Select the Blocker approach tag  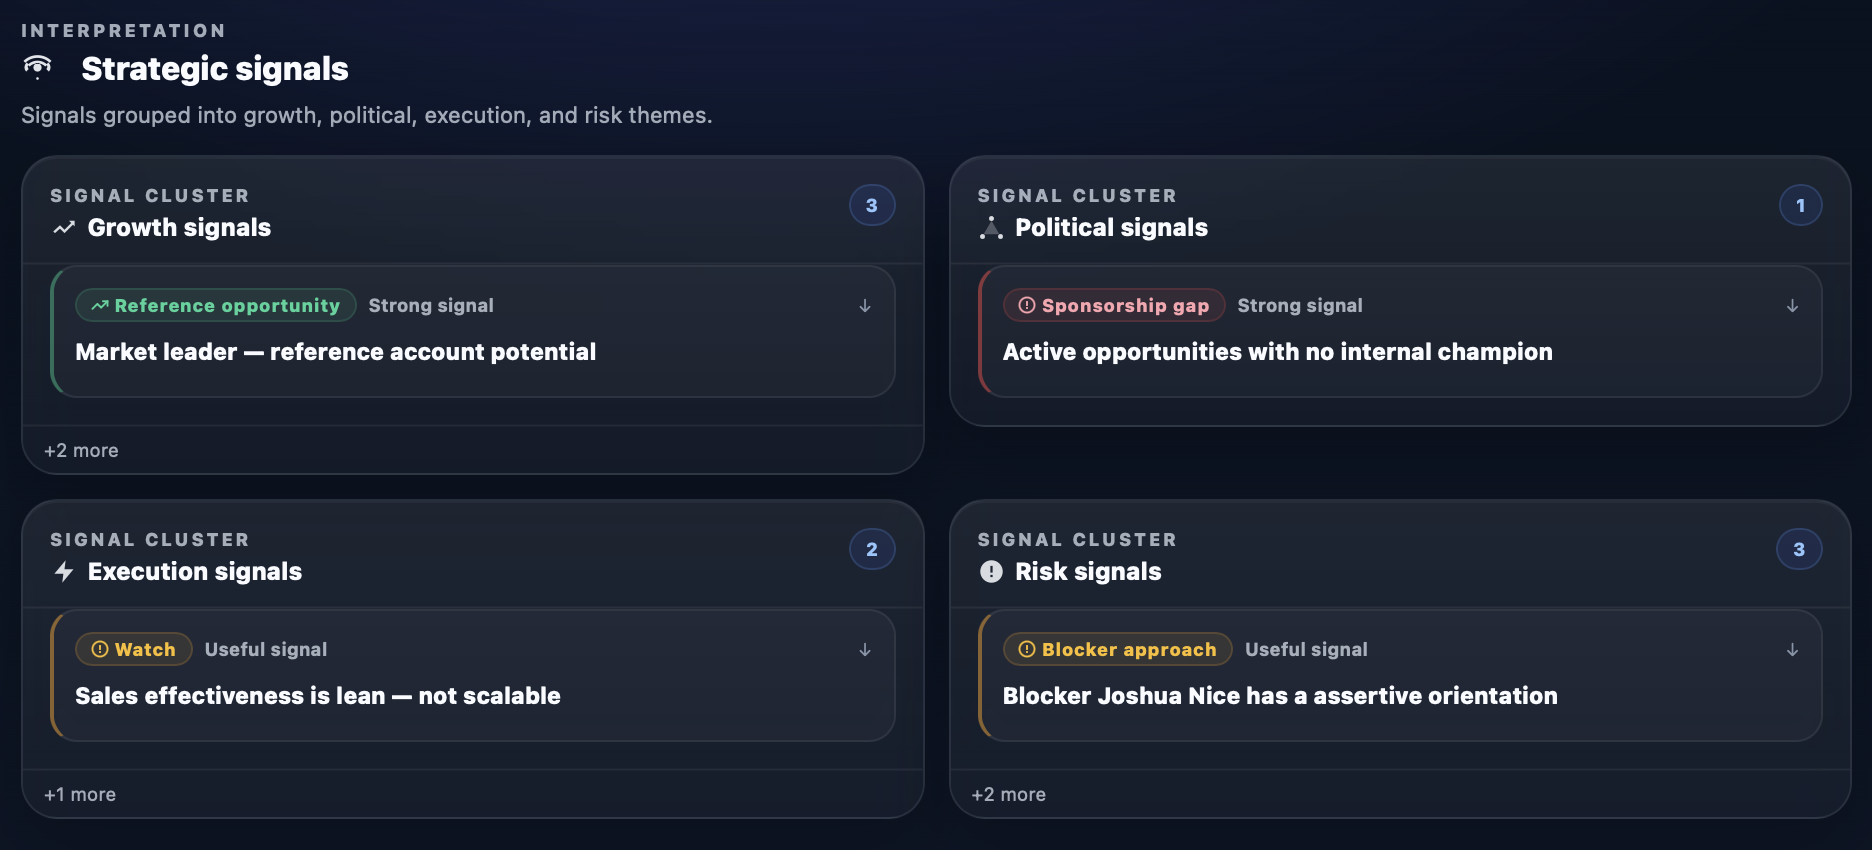[1118, 650]
